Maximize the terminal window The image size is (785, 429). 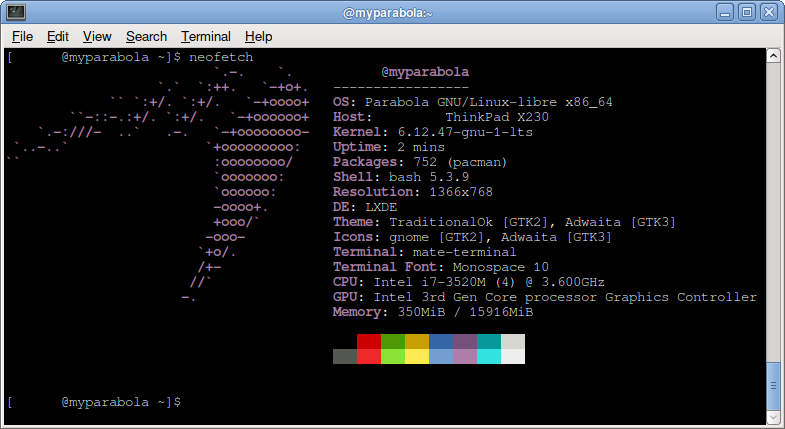click(747, 12)
